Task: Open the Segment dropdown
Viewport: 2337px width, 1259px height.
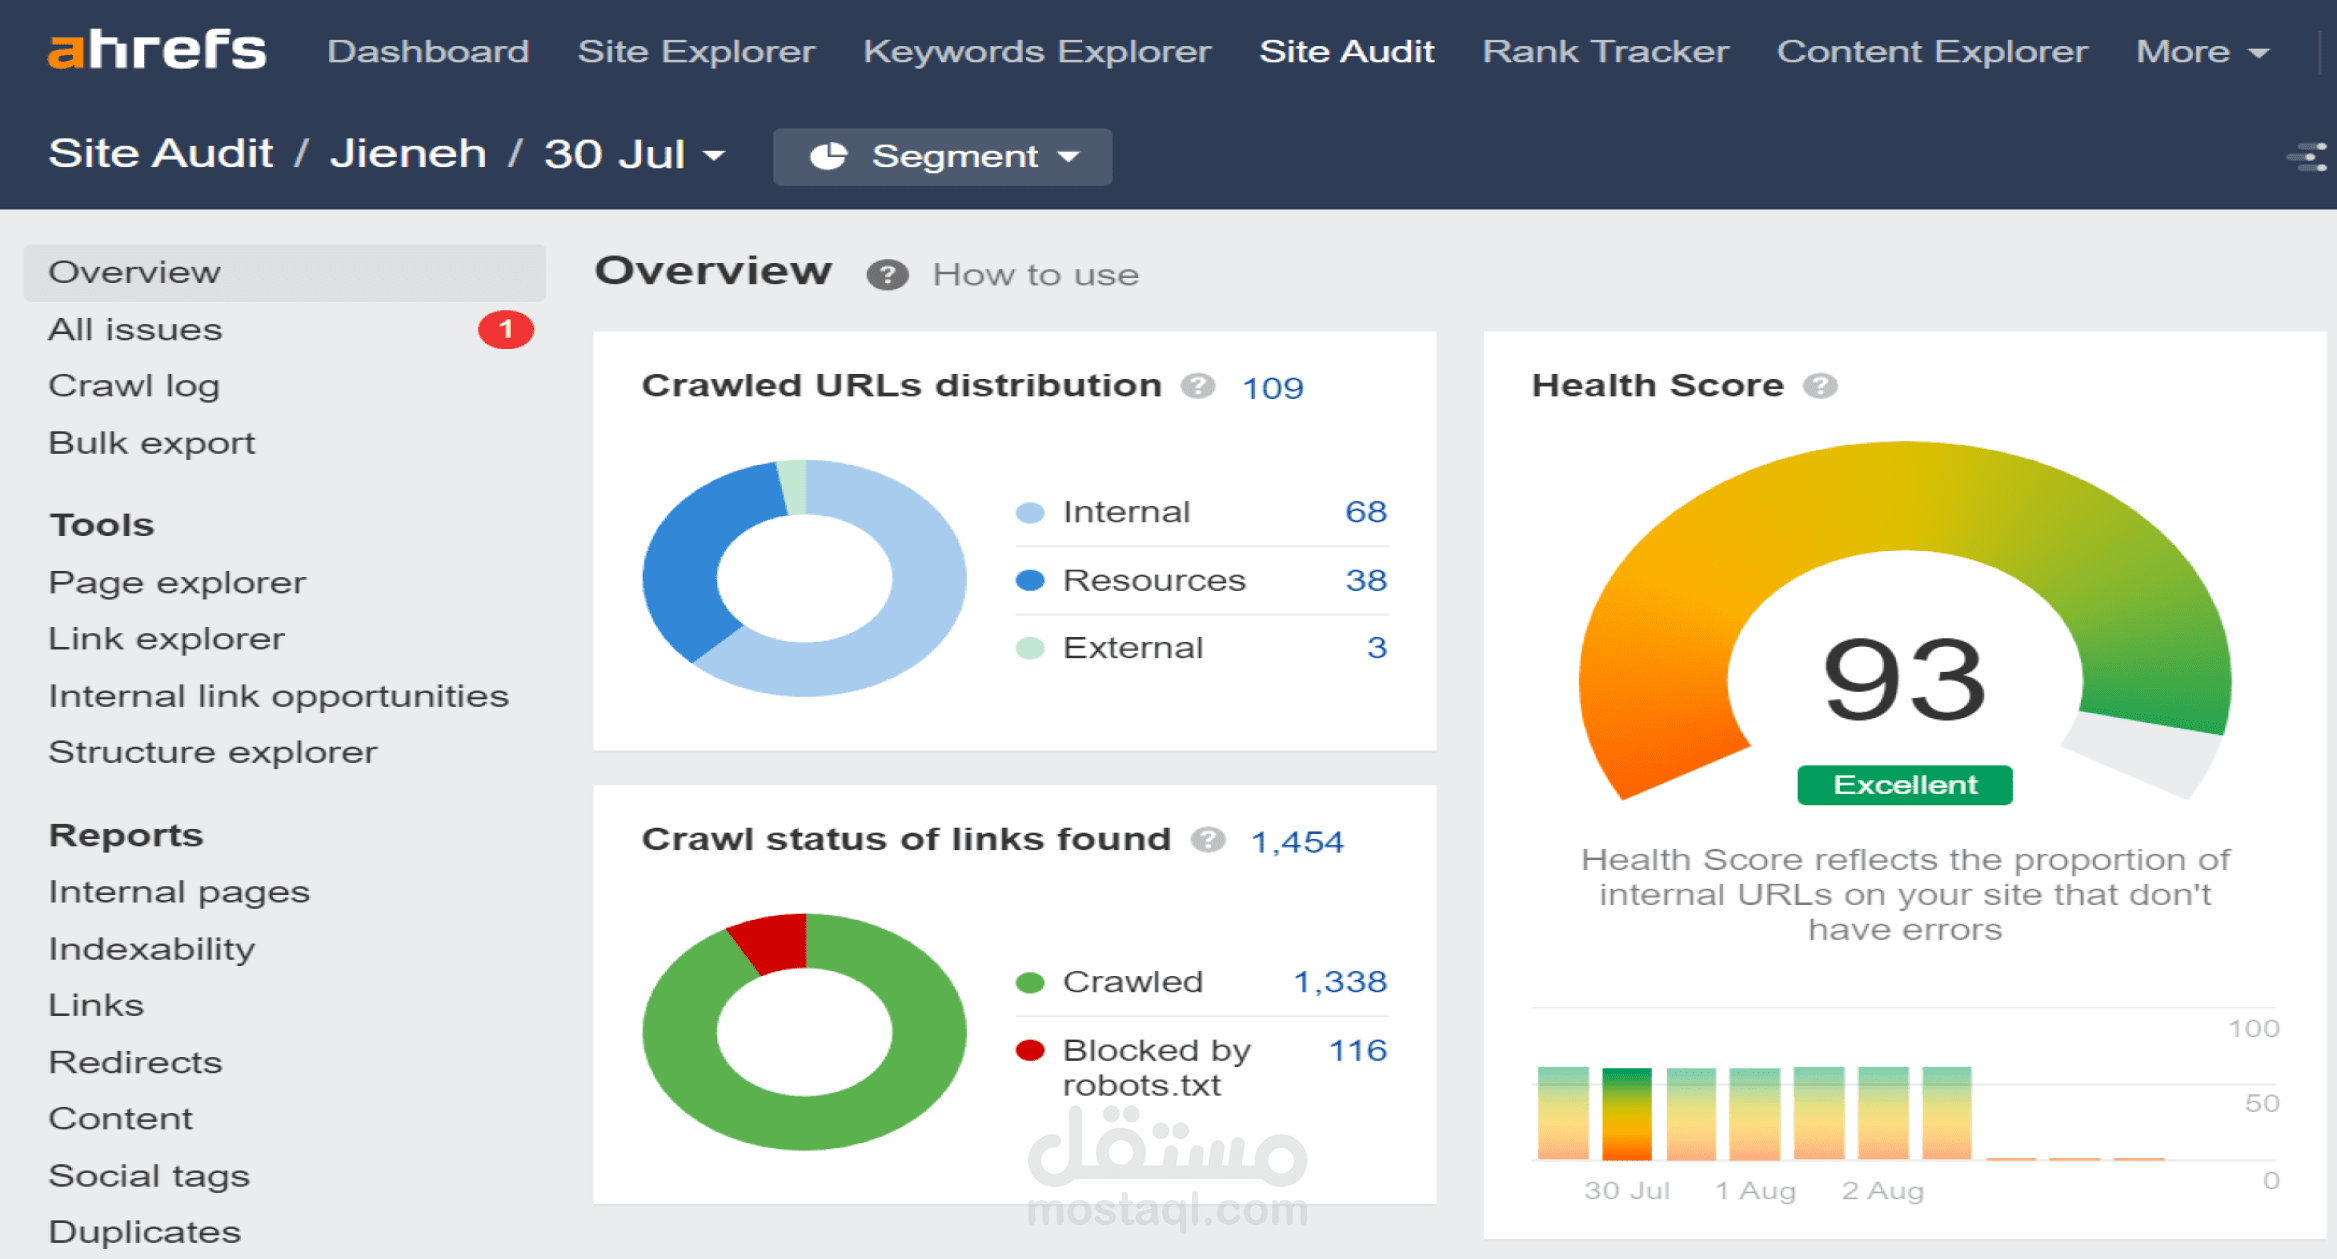Action: pos(942,157)
